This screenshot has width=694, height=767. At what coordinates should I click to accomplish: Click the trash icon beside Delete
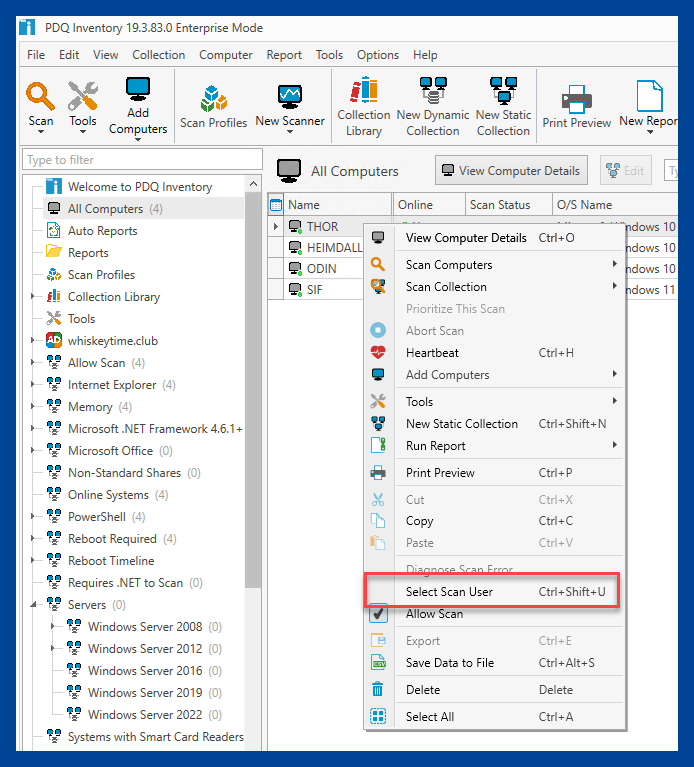378,689
